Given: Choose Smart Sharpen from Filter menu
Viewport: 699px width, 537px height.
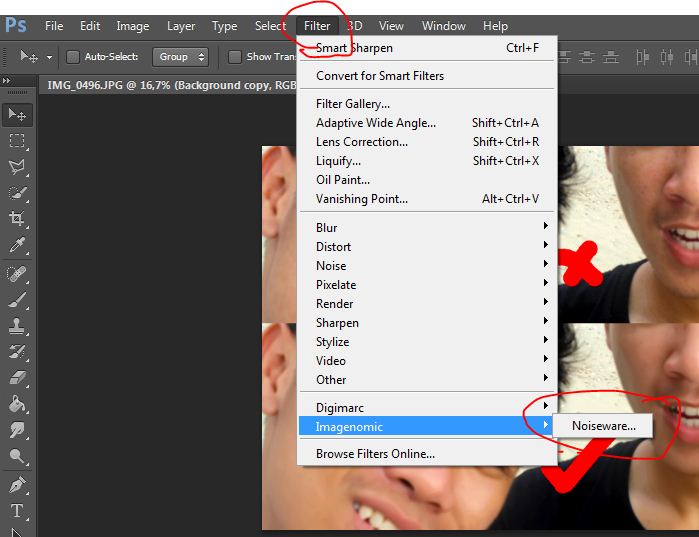Looking at the screenshot, I should 428,48.
